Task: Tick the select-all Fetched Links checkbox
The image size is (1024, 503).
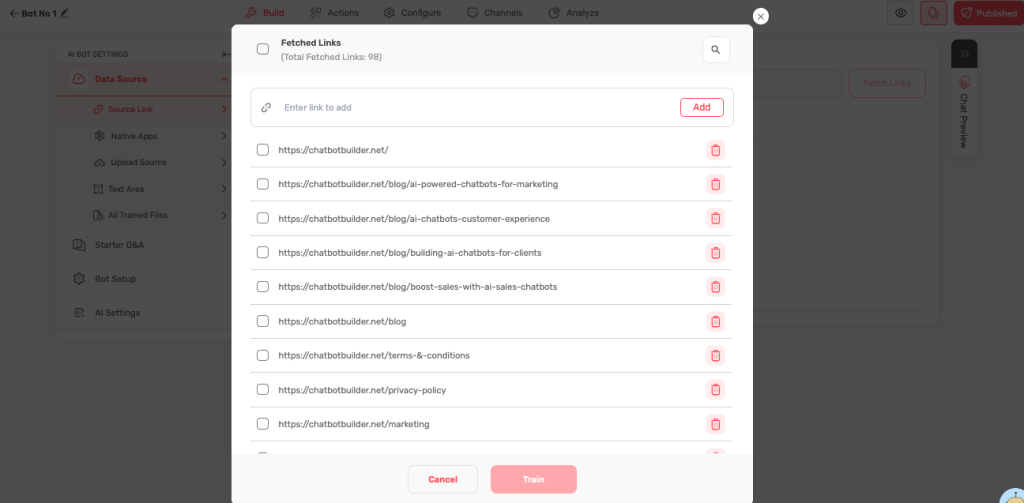Action: coord(263,49)
